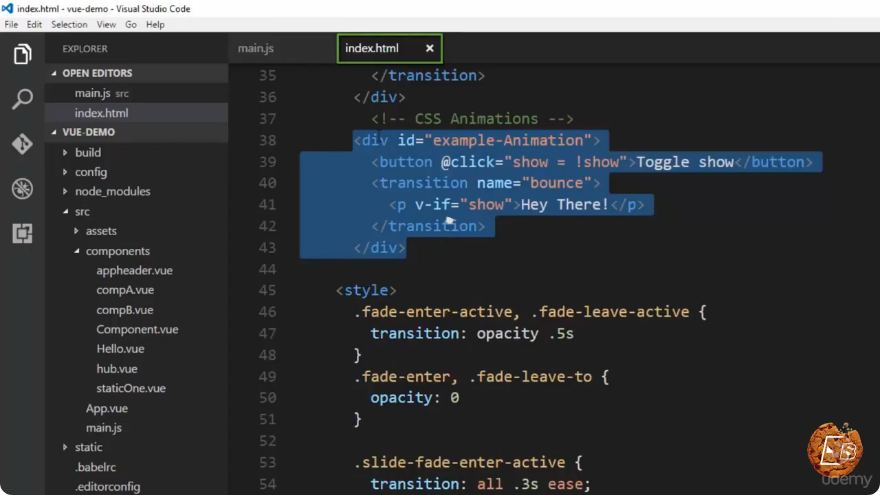The height and width of the screenshot is (495, 880).
Task: Open the .babelrc file
Action: click(95, 467)
